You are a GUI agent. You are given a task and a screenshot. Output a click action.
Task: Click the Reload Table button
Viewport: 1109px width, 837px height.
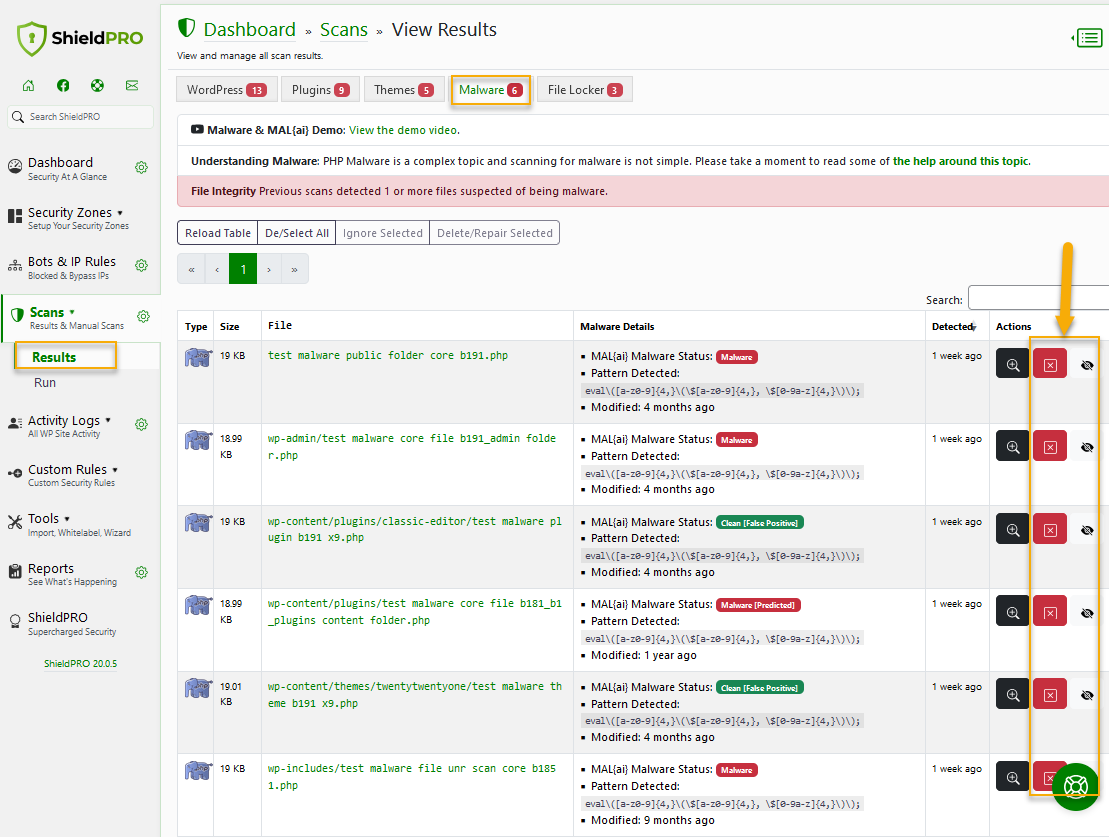pyautogui.click(x=217, y=233)
